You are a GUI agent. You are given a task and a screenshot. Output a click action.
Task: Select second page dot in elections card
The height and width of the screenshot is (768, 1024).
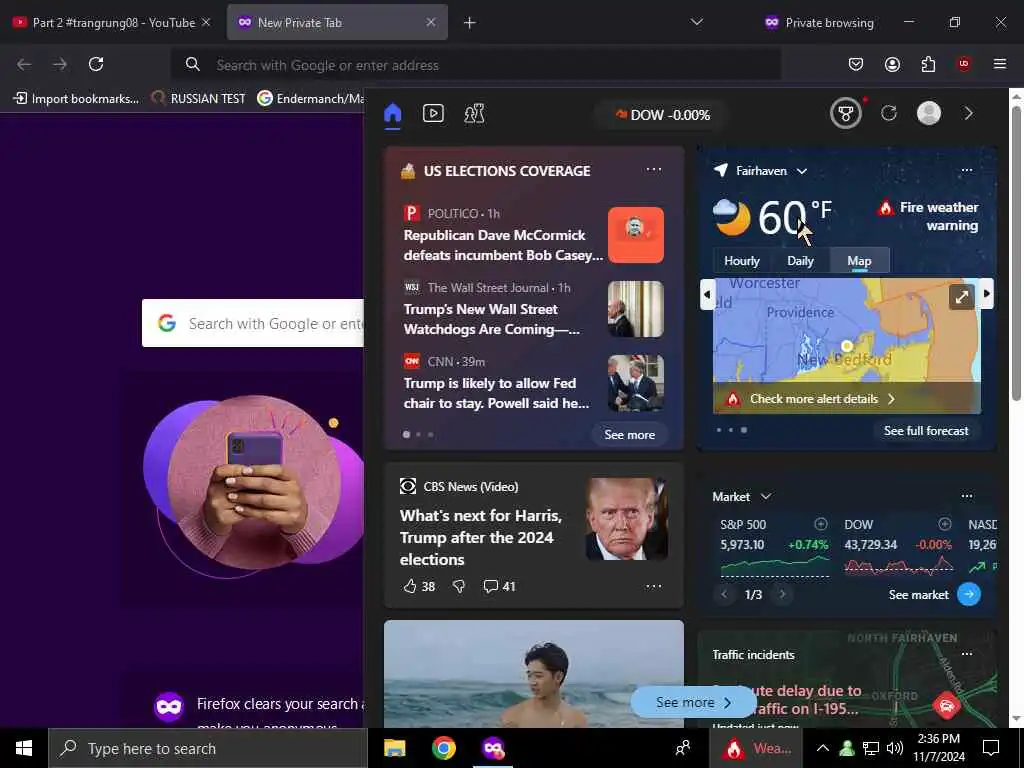(x=419, y=434)
